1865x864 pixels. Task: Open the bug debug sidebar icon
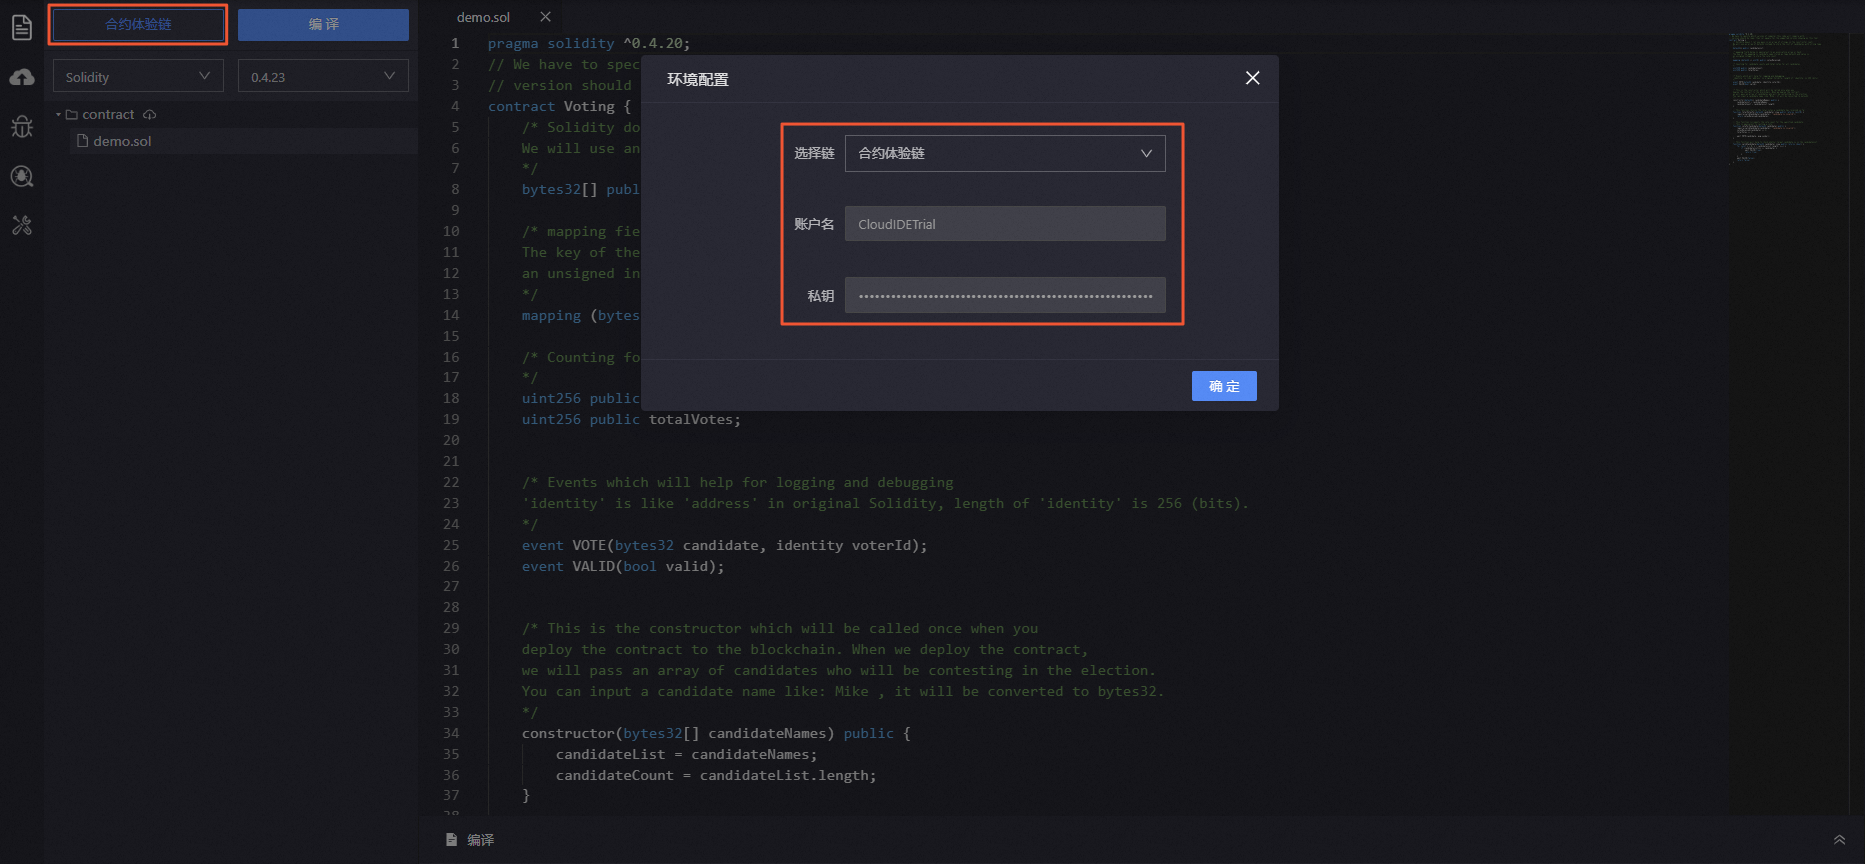tap(22, 127)
